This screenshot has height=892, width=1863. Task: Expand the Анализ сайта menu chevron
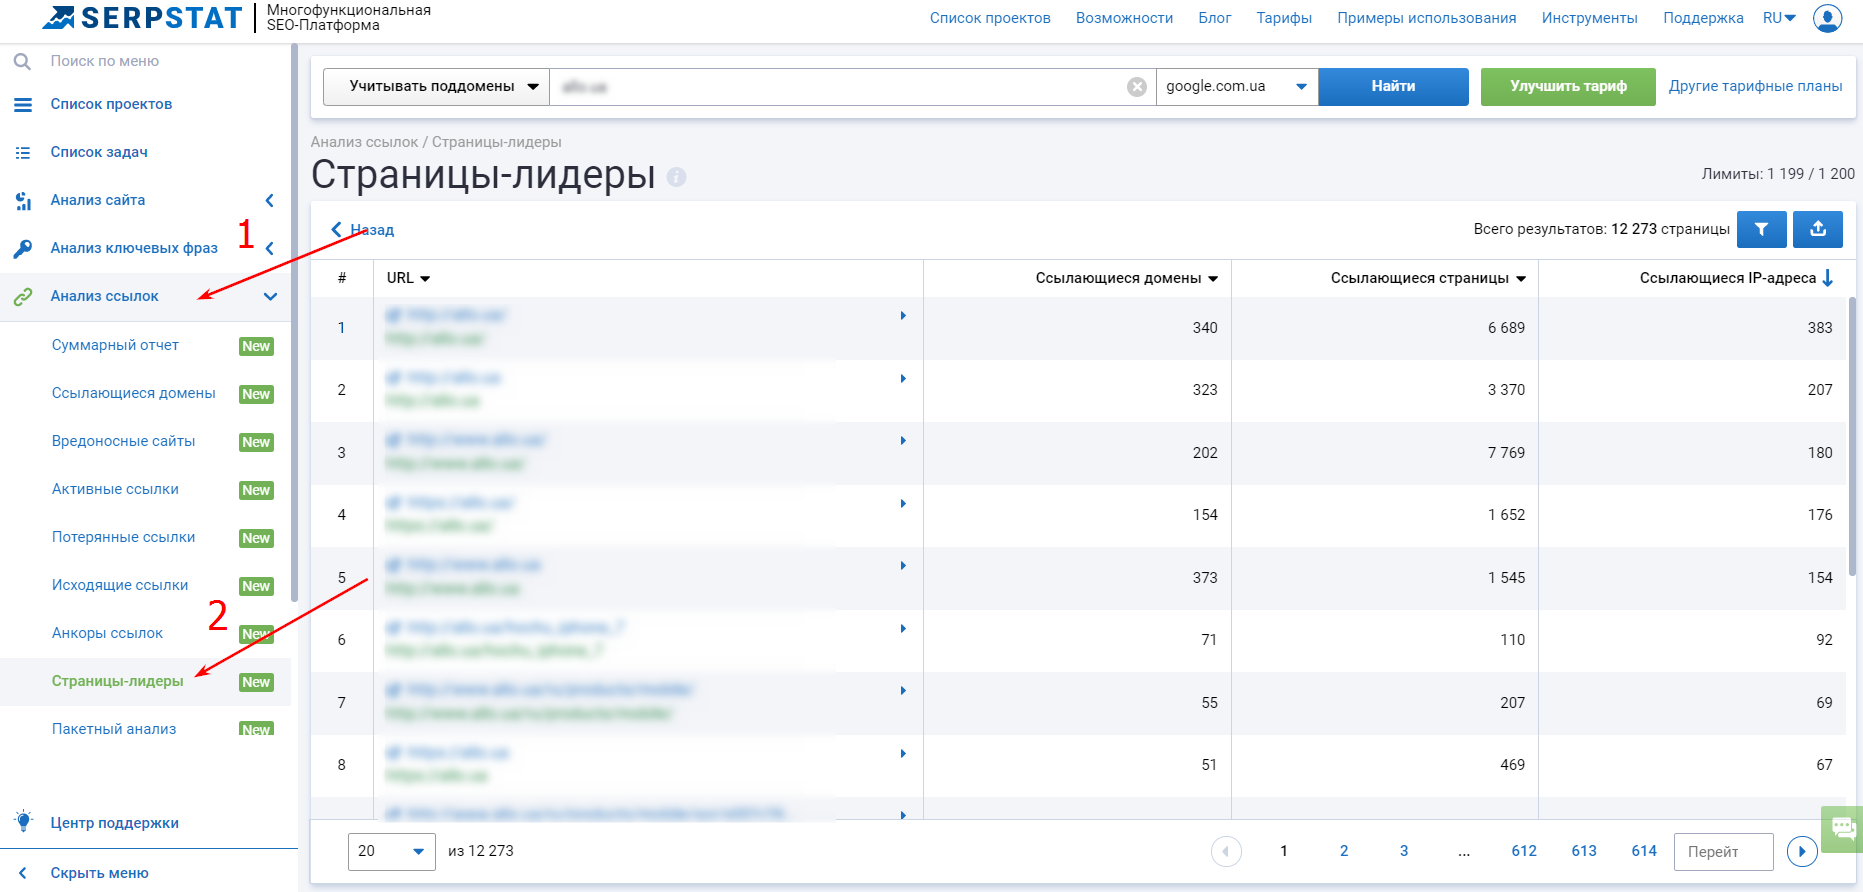tap(269, 201)
